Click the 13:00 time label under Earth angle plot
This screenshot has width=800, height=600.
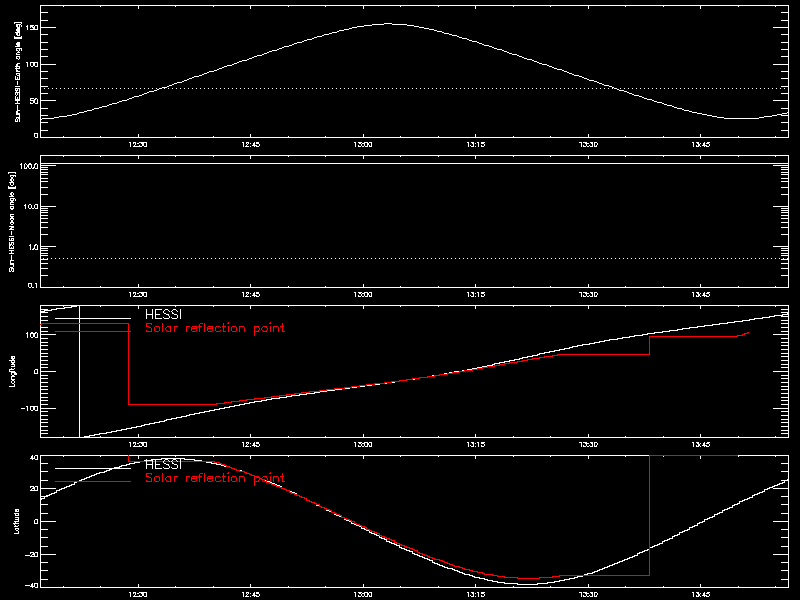[x=363, y=145]
